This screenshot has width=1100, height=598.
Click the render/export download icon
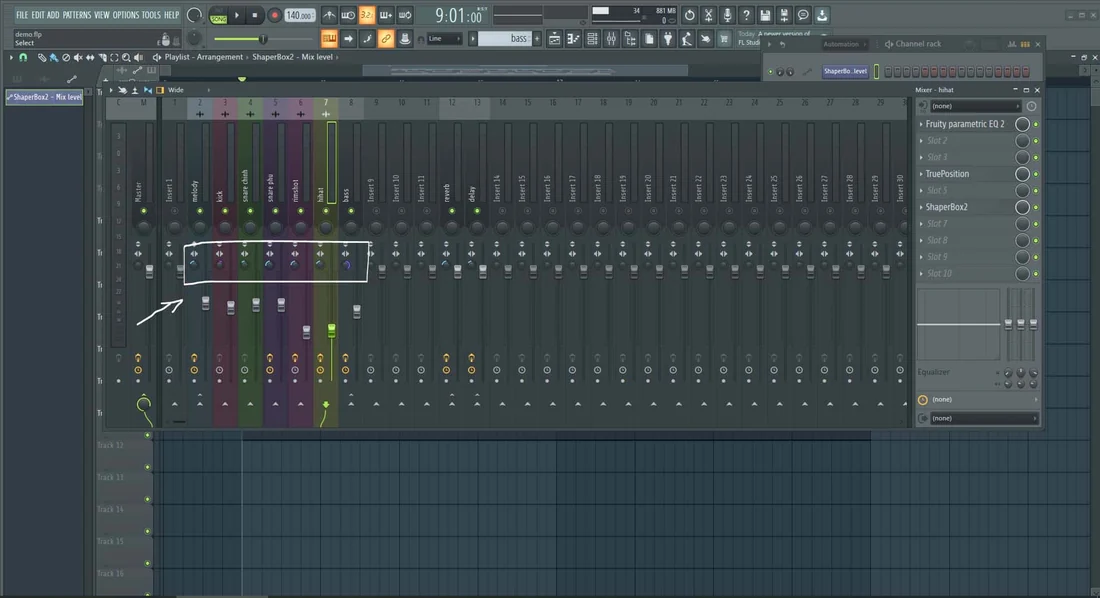click(822, 15)
